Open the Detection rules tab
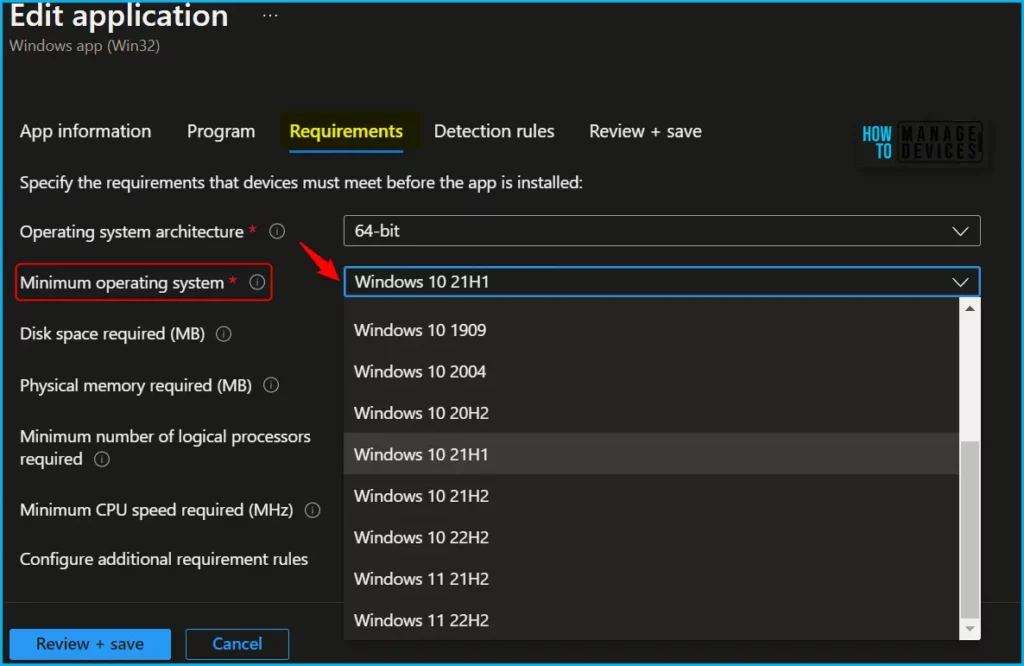1024x666 pixels. (494, 131)
